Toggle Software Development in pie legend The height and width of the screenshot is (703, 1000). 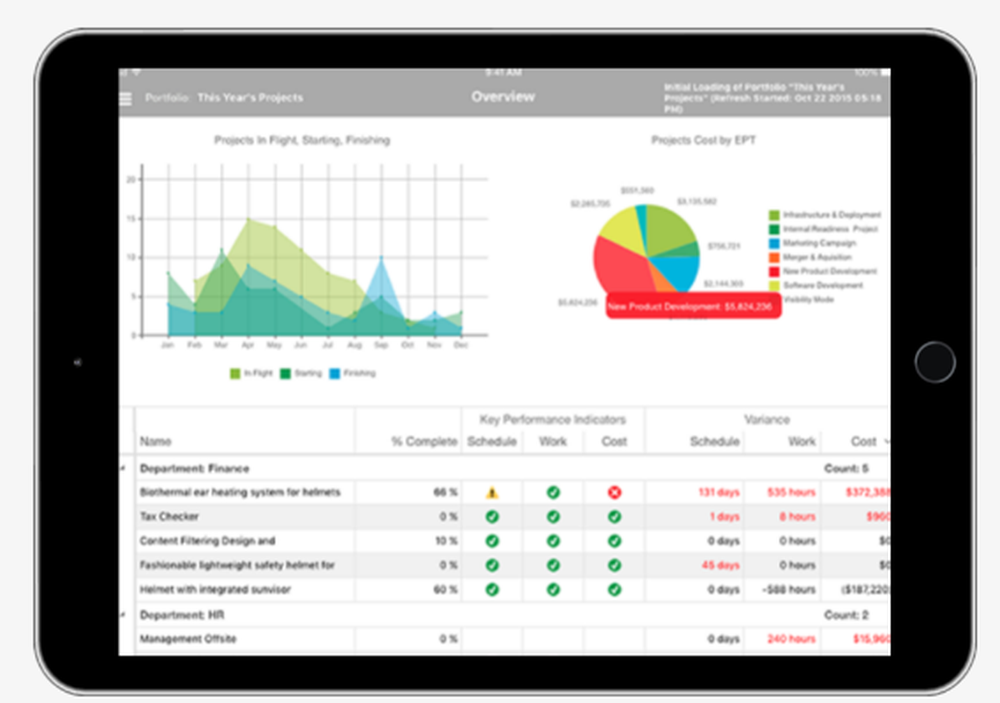tap(816, 285)
